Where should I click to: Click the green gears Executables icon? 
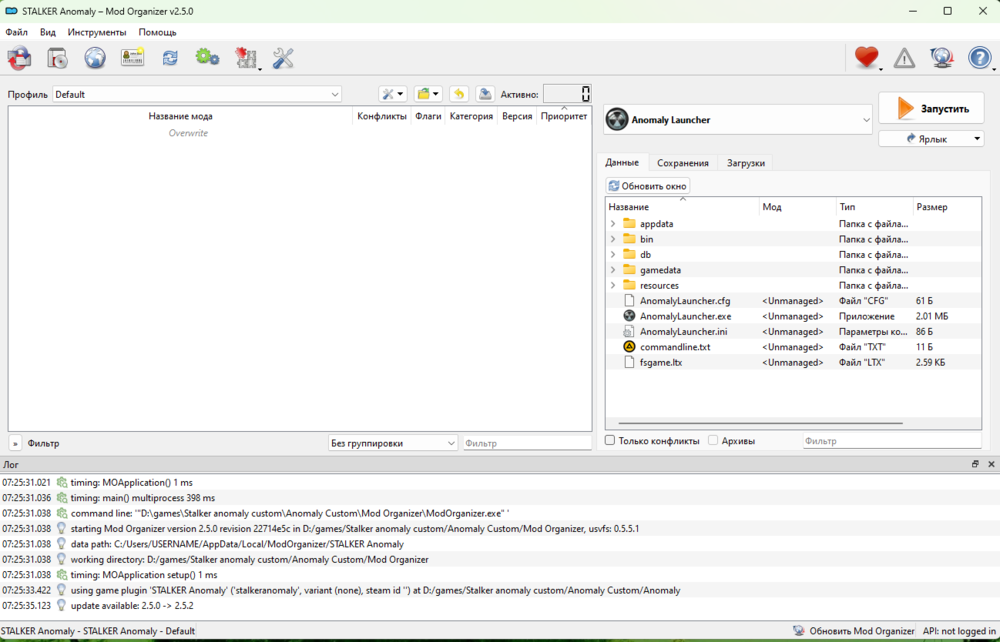(x=207, y=58)
